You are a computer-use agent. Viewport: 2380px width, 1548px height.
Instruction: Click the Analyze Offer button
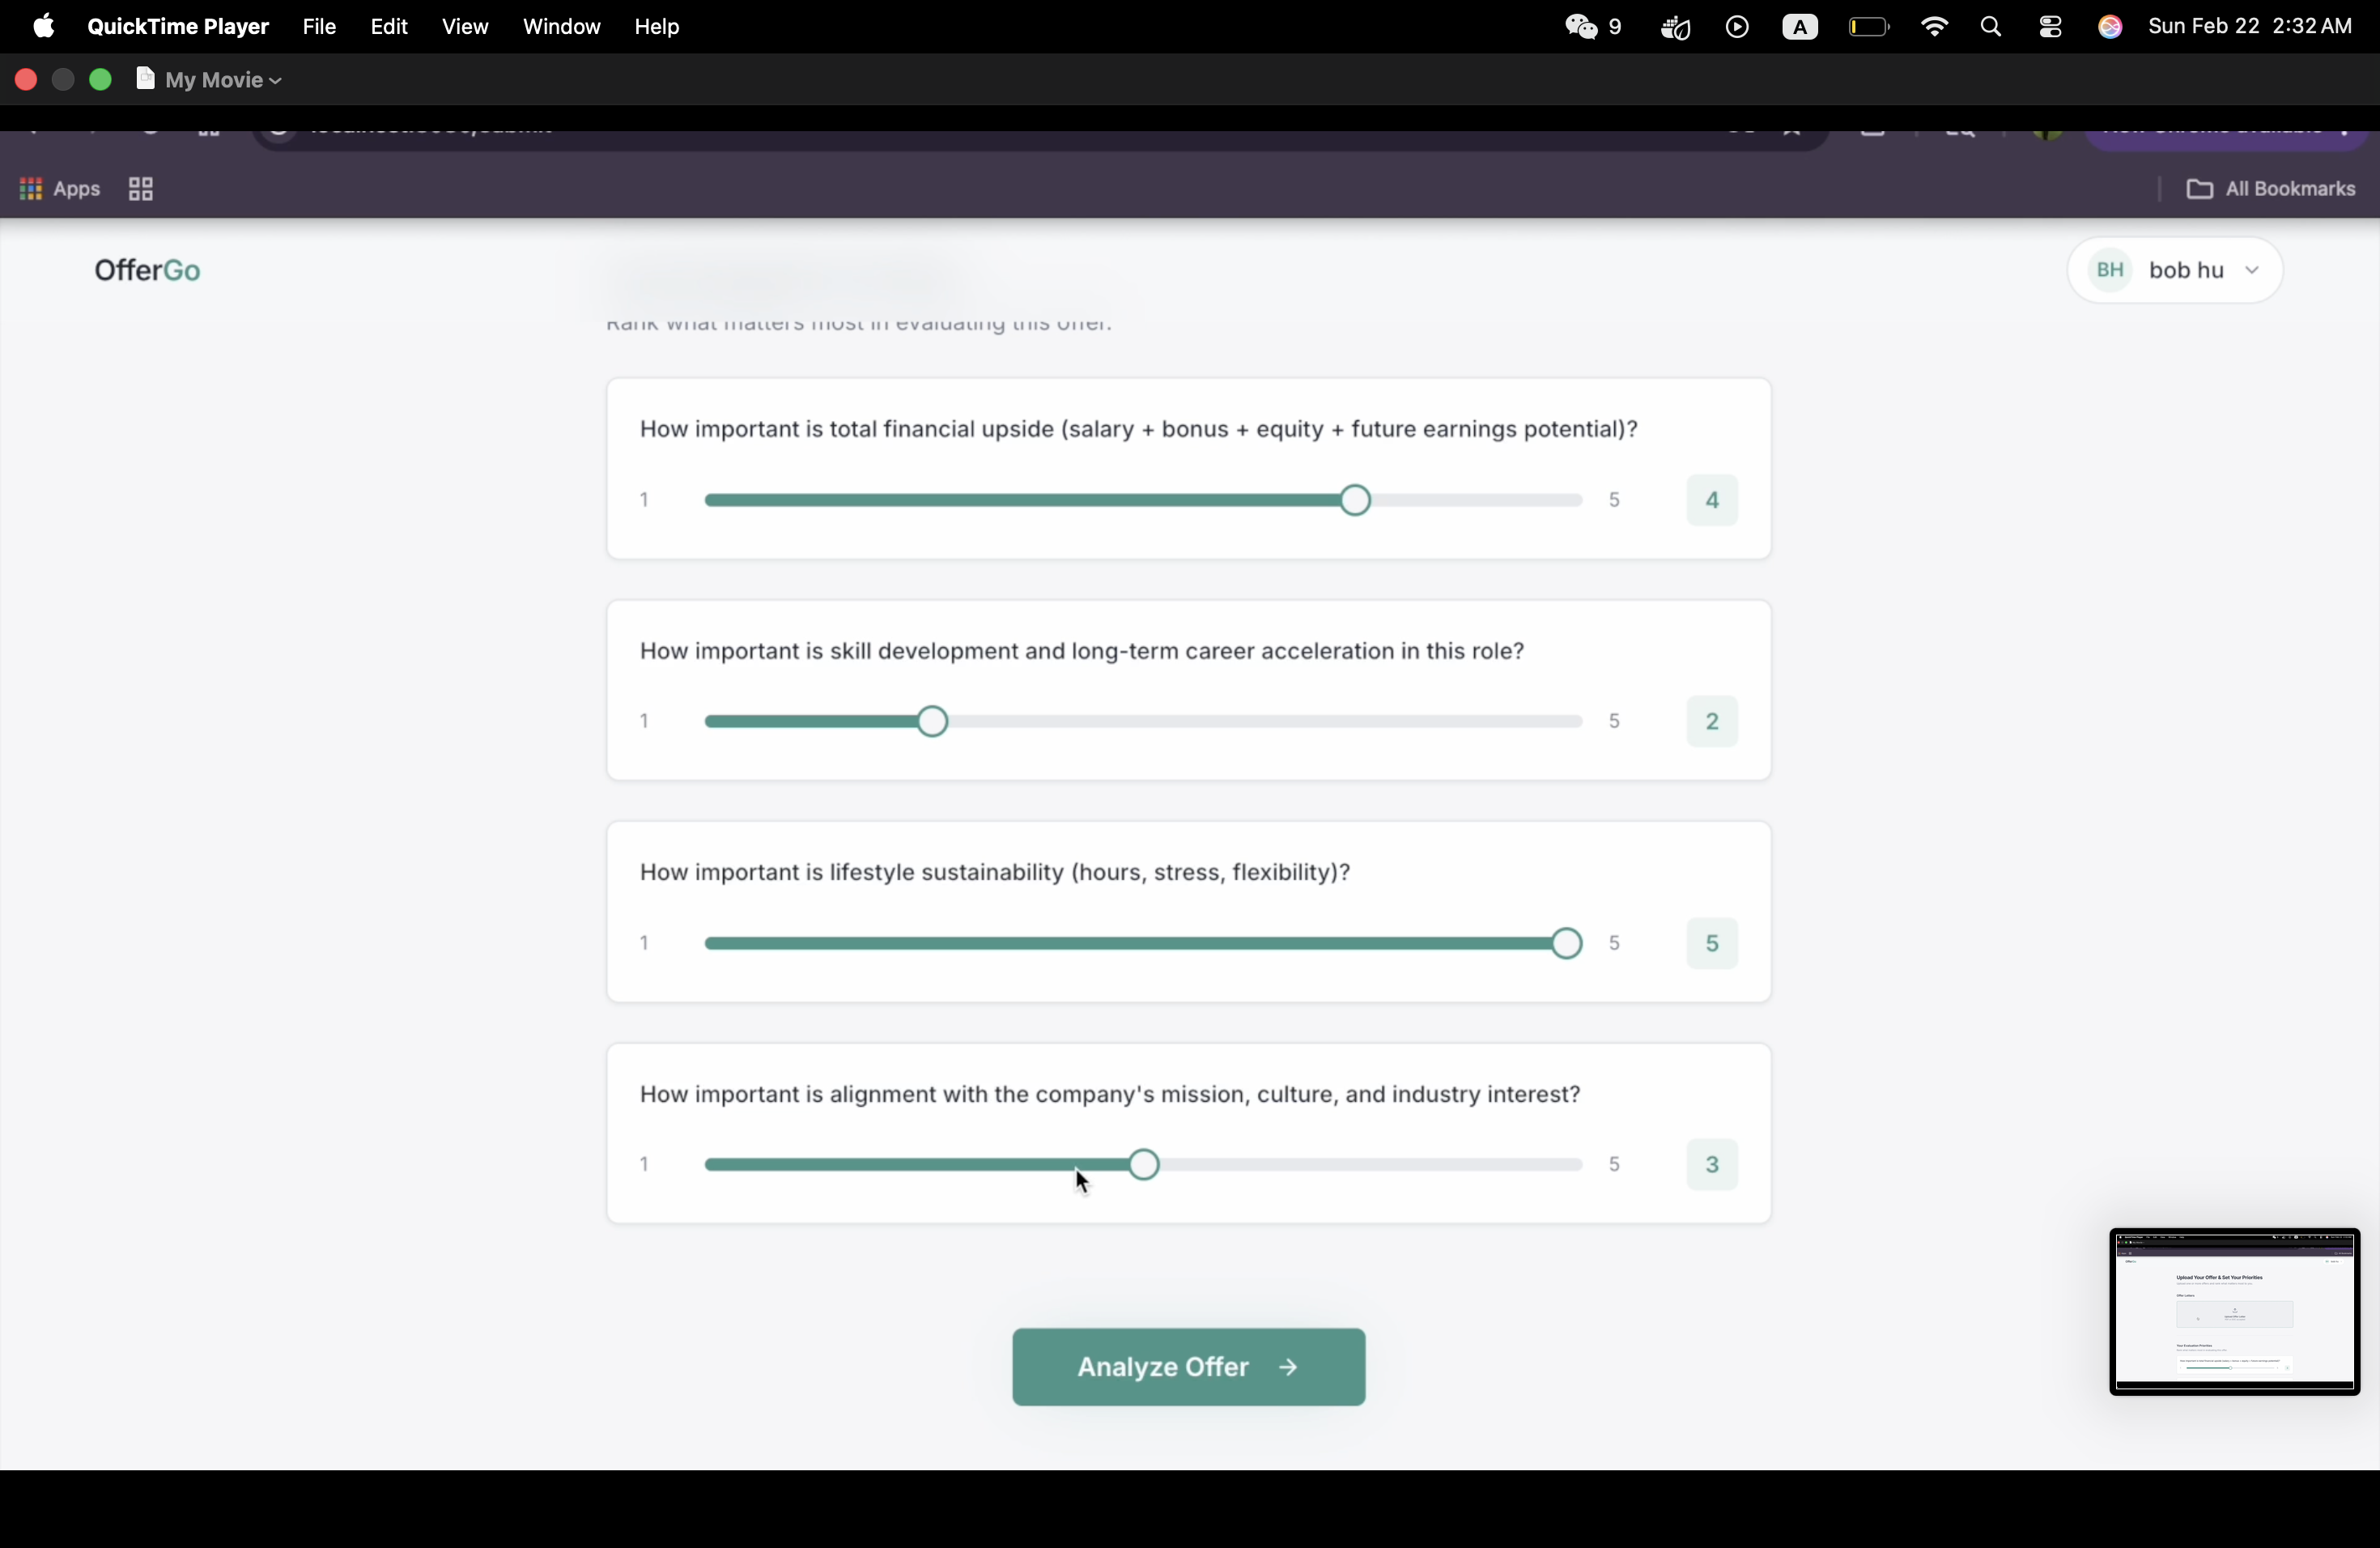click(x=1188, y=1367)
